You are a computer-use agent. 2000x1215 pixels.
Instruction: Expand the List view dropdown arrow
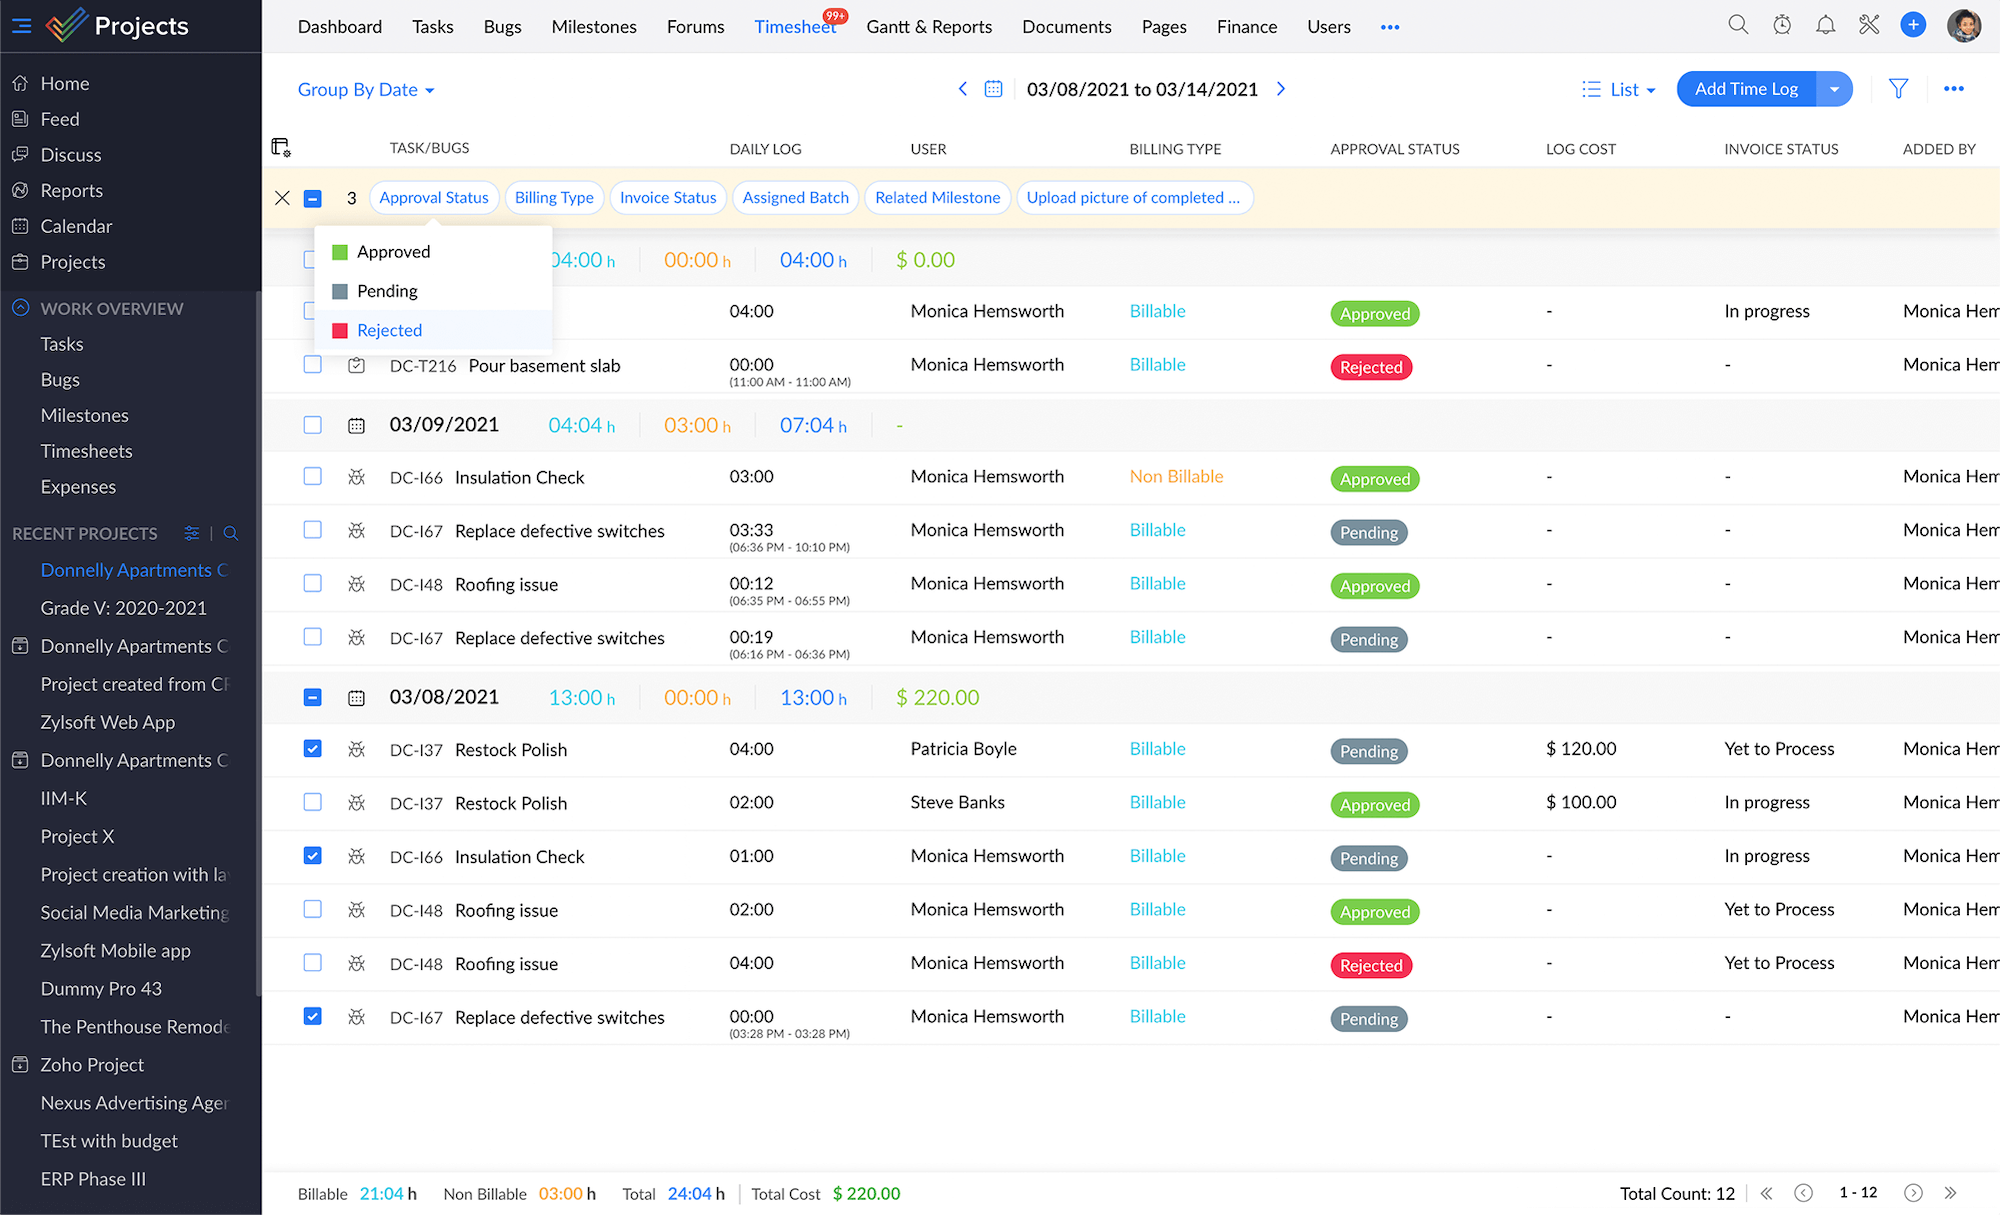click(1650, 89)
